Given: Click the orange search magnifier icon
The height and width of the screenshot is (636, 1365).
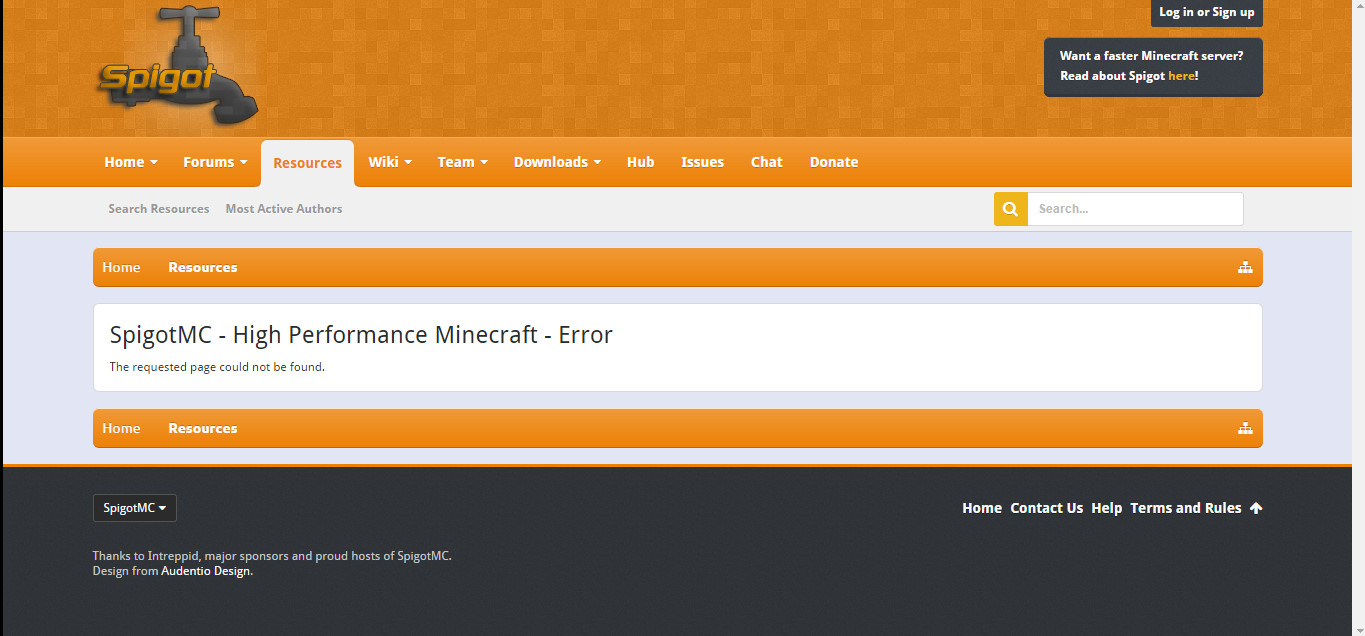Looking at the screenshot, I should coord(1010,209).
